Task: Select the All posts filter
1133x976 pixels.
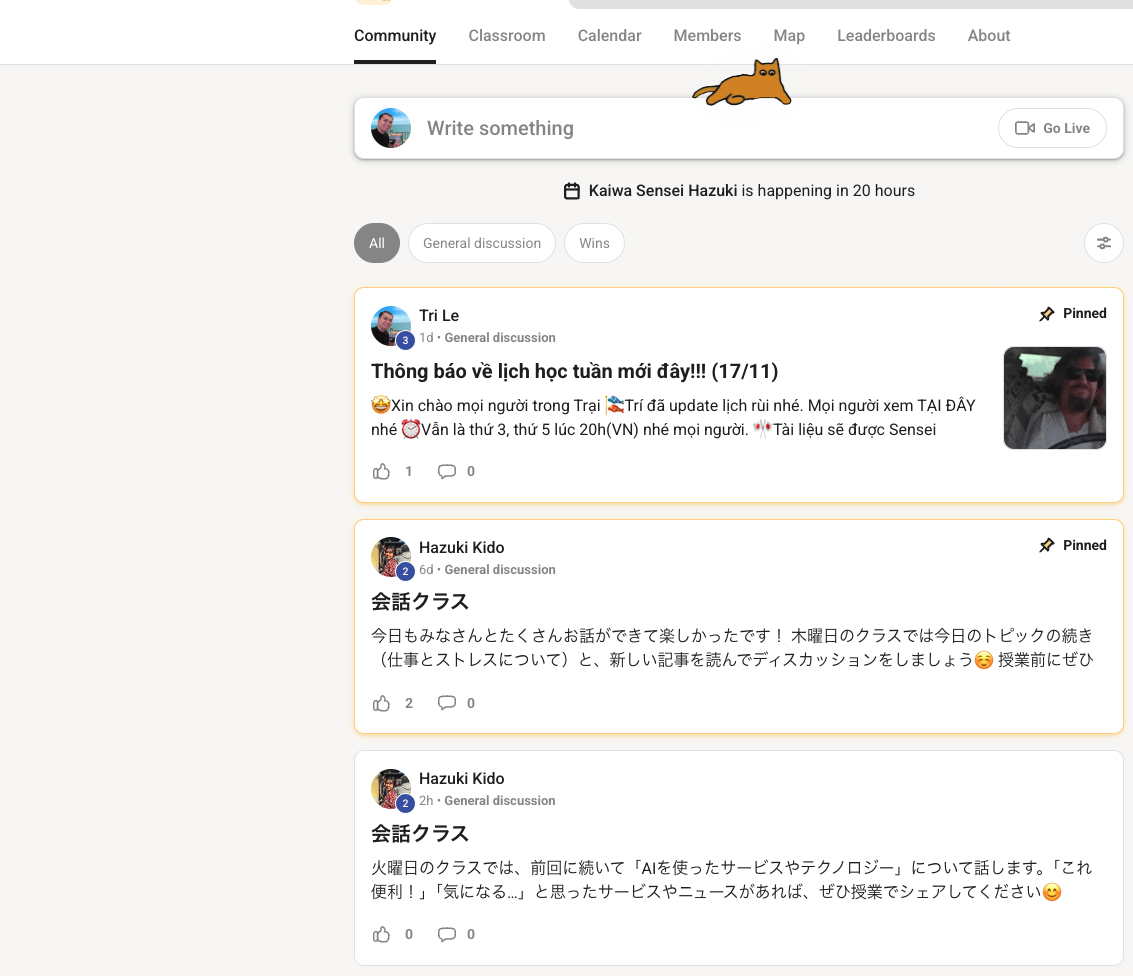Action: click(x=376, y=243)
